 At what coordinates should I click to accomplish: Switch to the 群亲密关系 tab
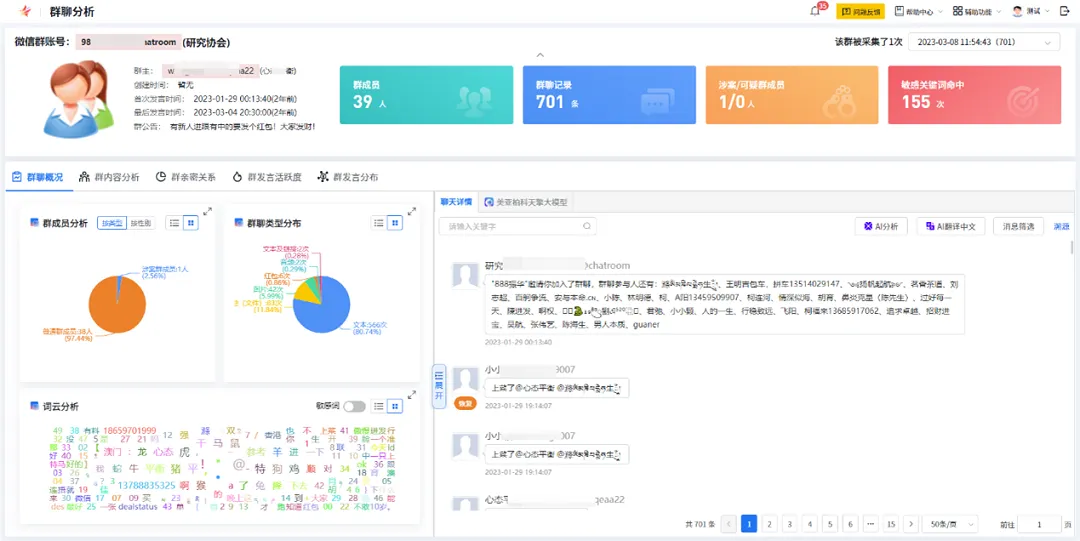tap(186, 177)
